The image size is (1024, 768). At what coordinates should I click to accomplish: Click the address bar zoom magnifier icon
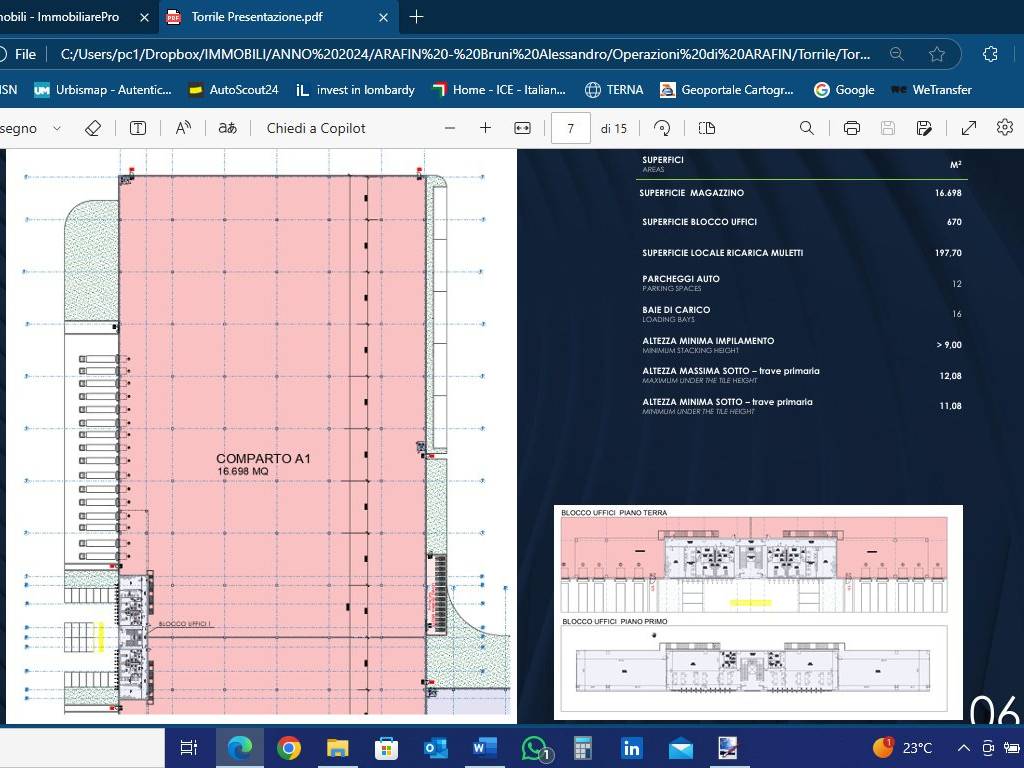897,54
